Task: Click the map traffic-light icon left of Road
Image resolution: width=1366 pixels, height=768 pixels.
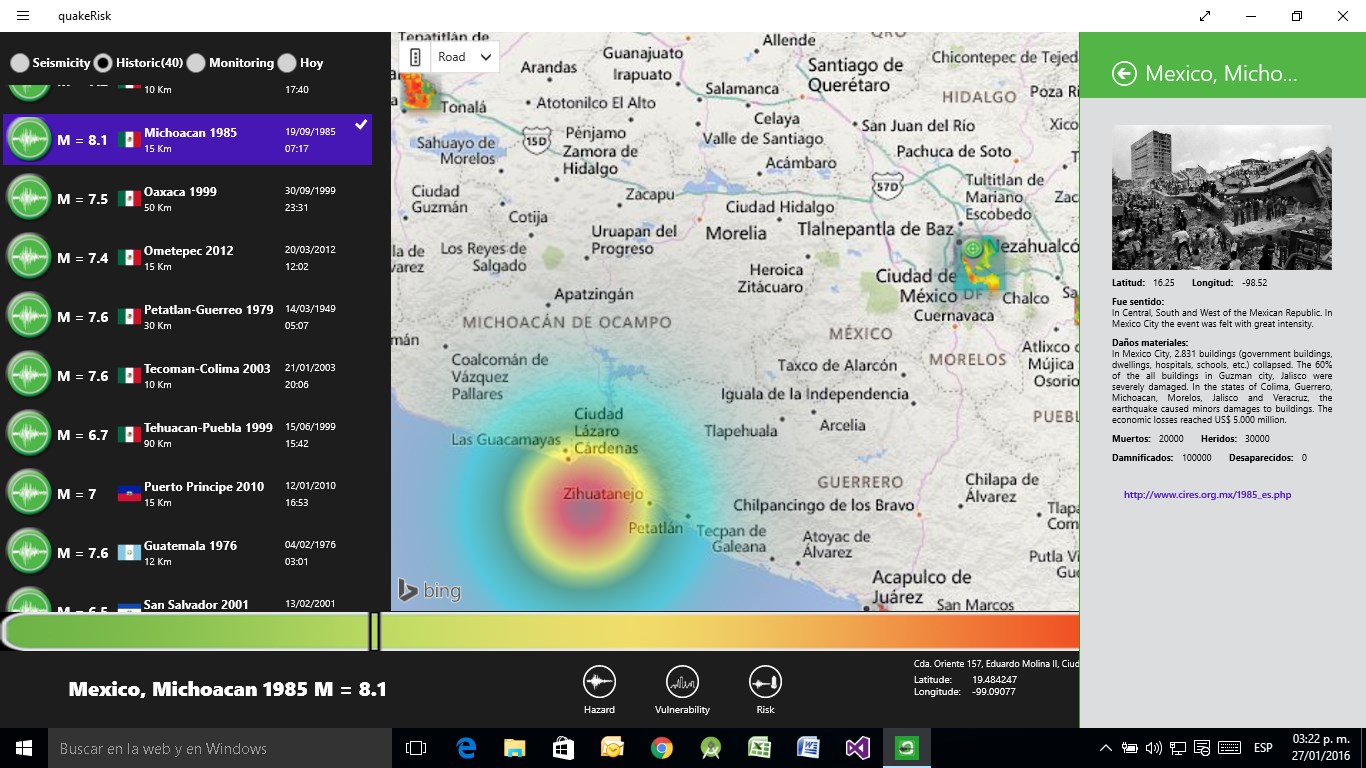Action: pyautogui.click(x=415, y=57)
